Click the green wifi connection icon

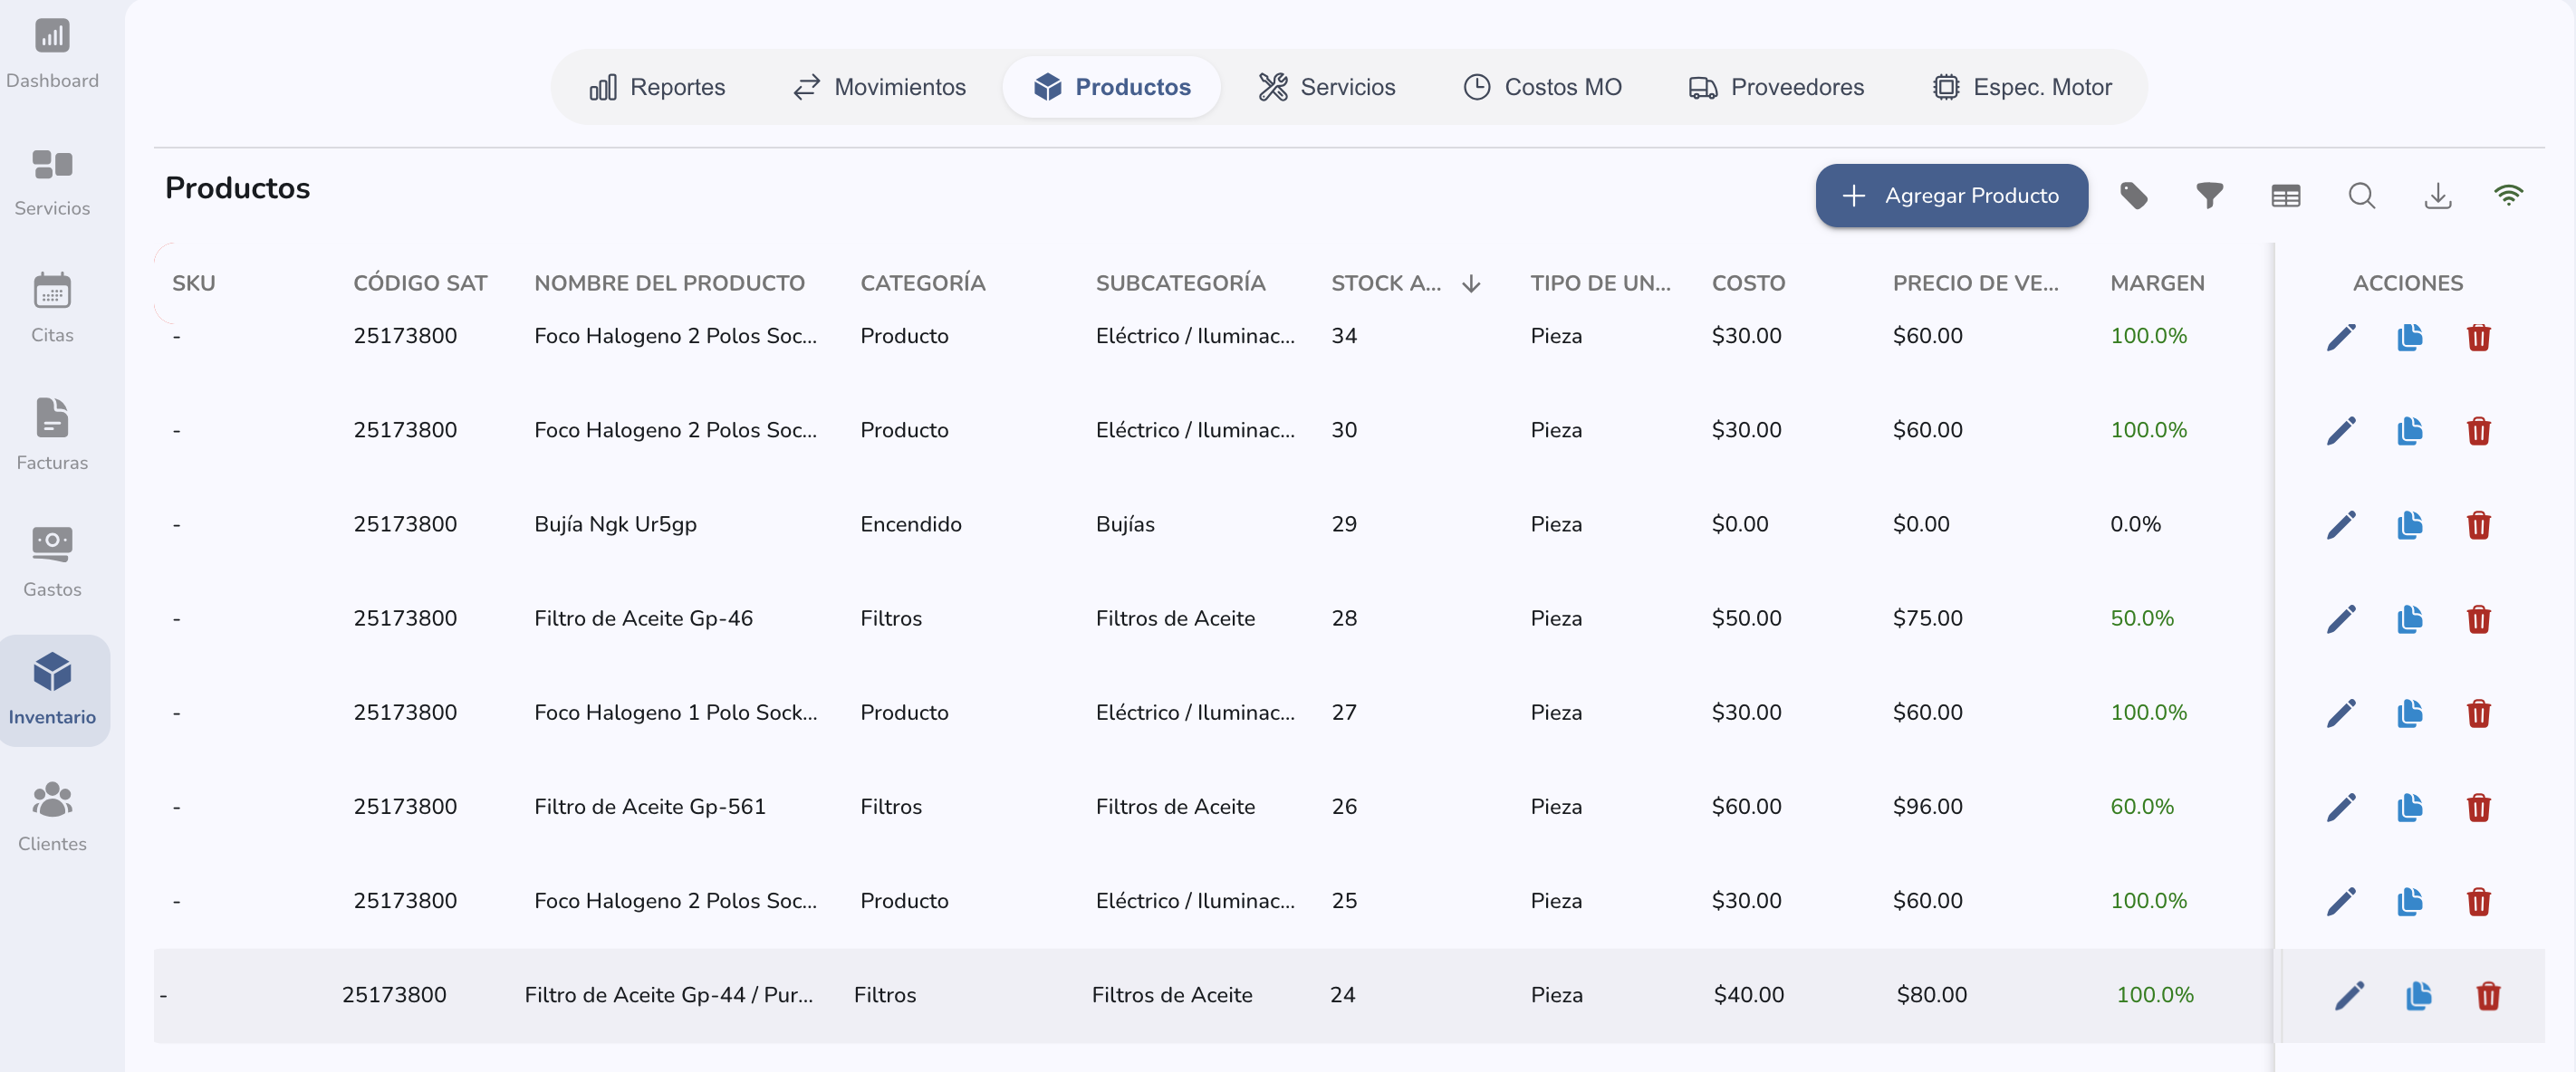pos(2508,195)
